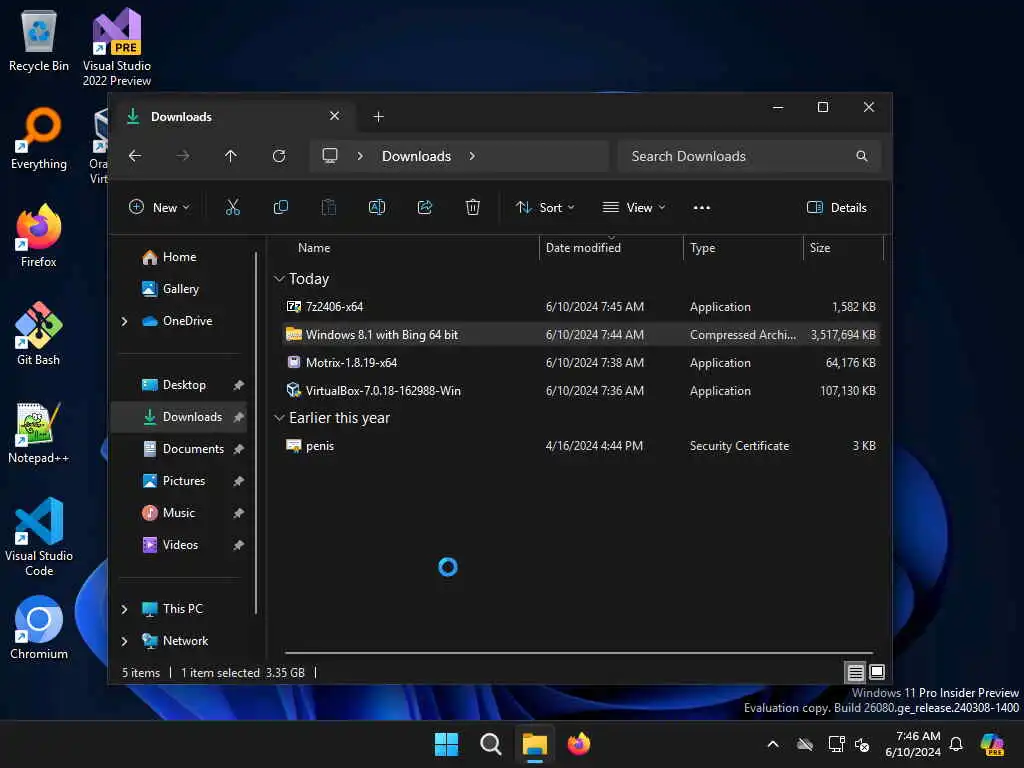Image resolution: width=1024 pixels, height=768 pixels.
Task: Click the horizontal scrollbar in file list
Action: click(579, 652)
